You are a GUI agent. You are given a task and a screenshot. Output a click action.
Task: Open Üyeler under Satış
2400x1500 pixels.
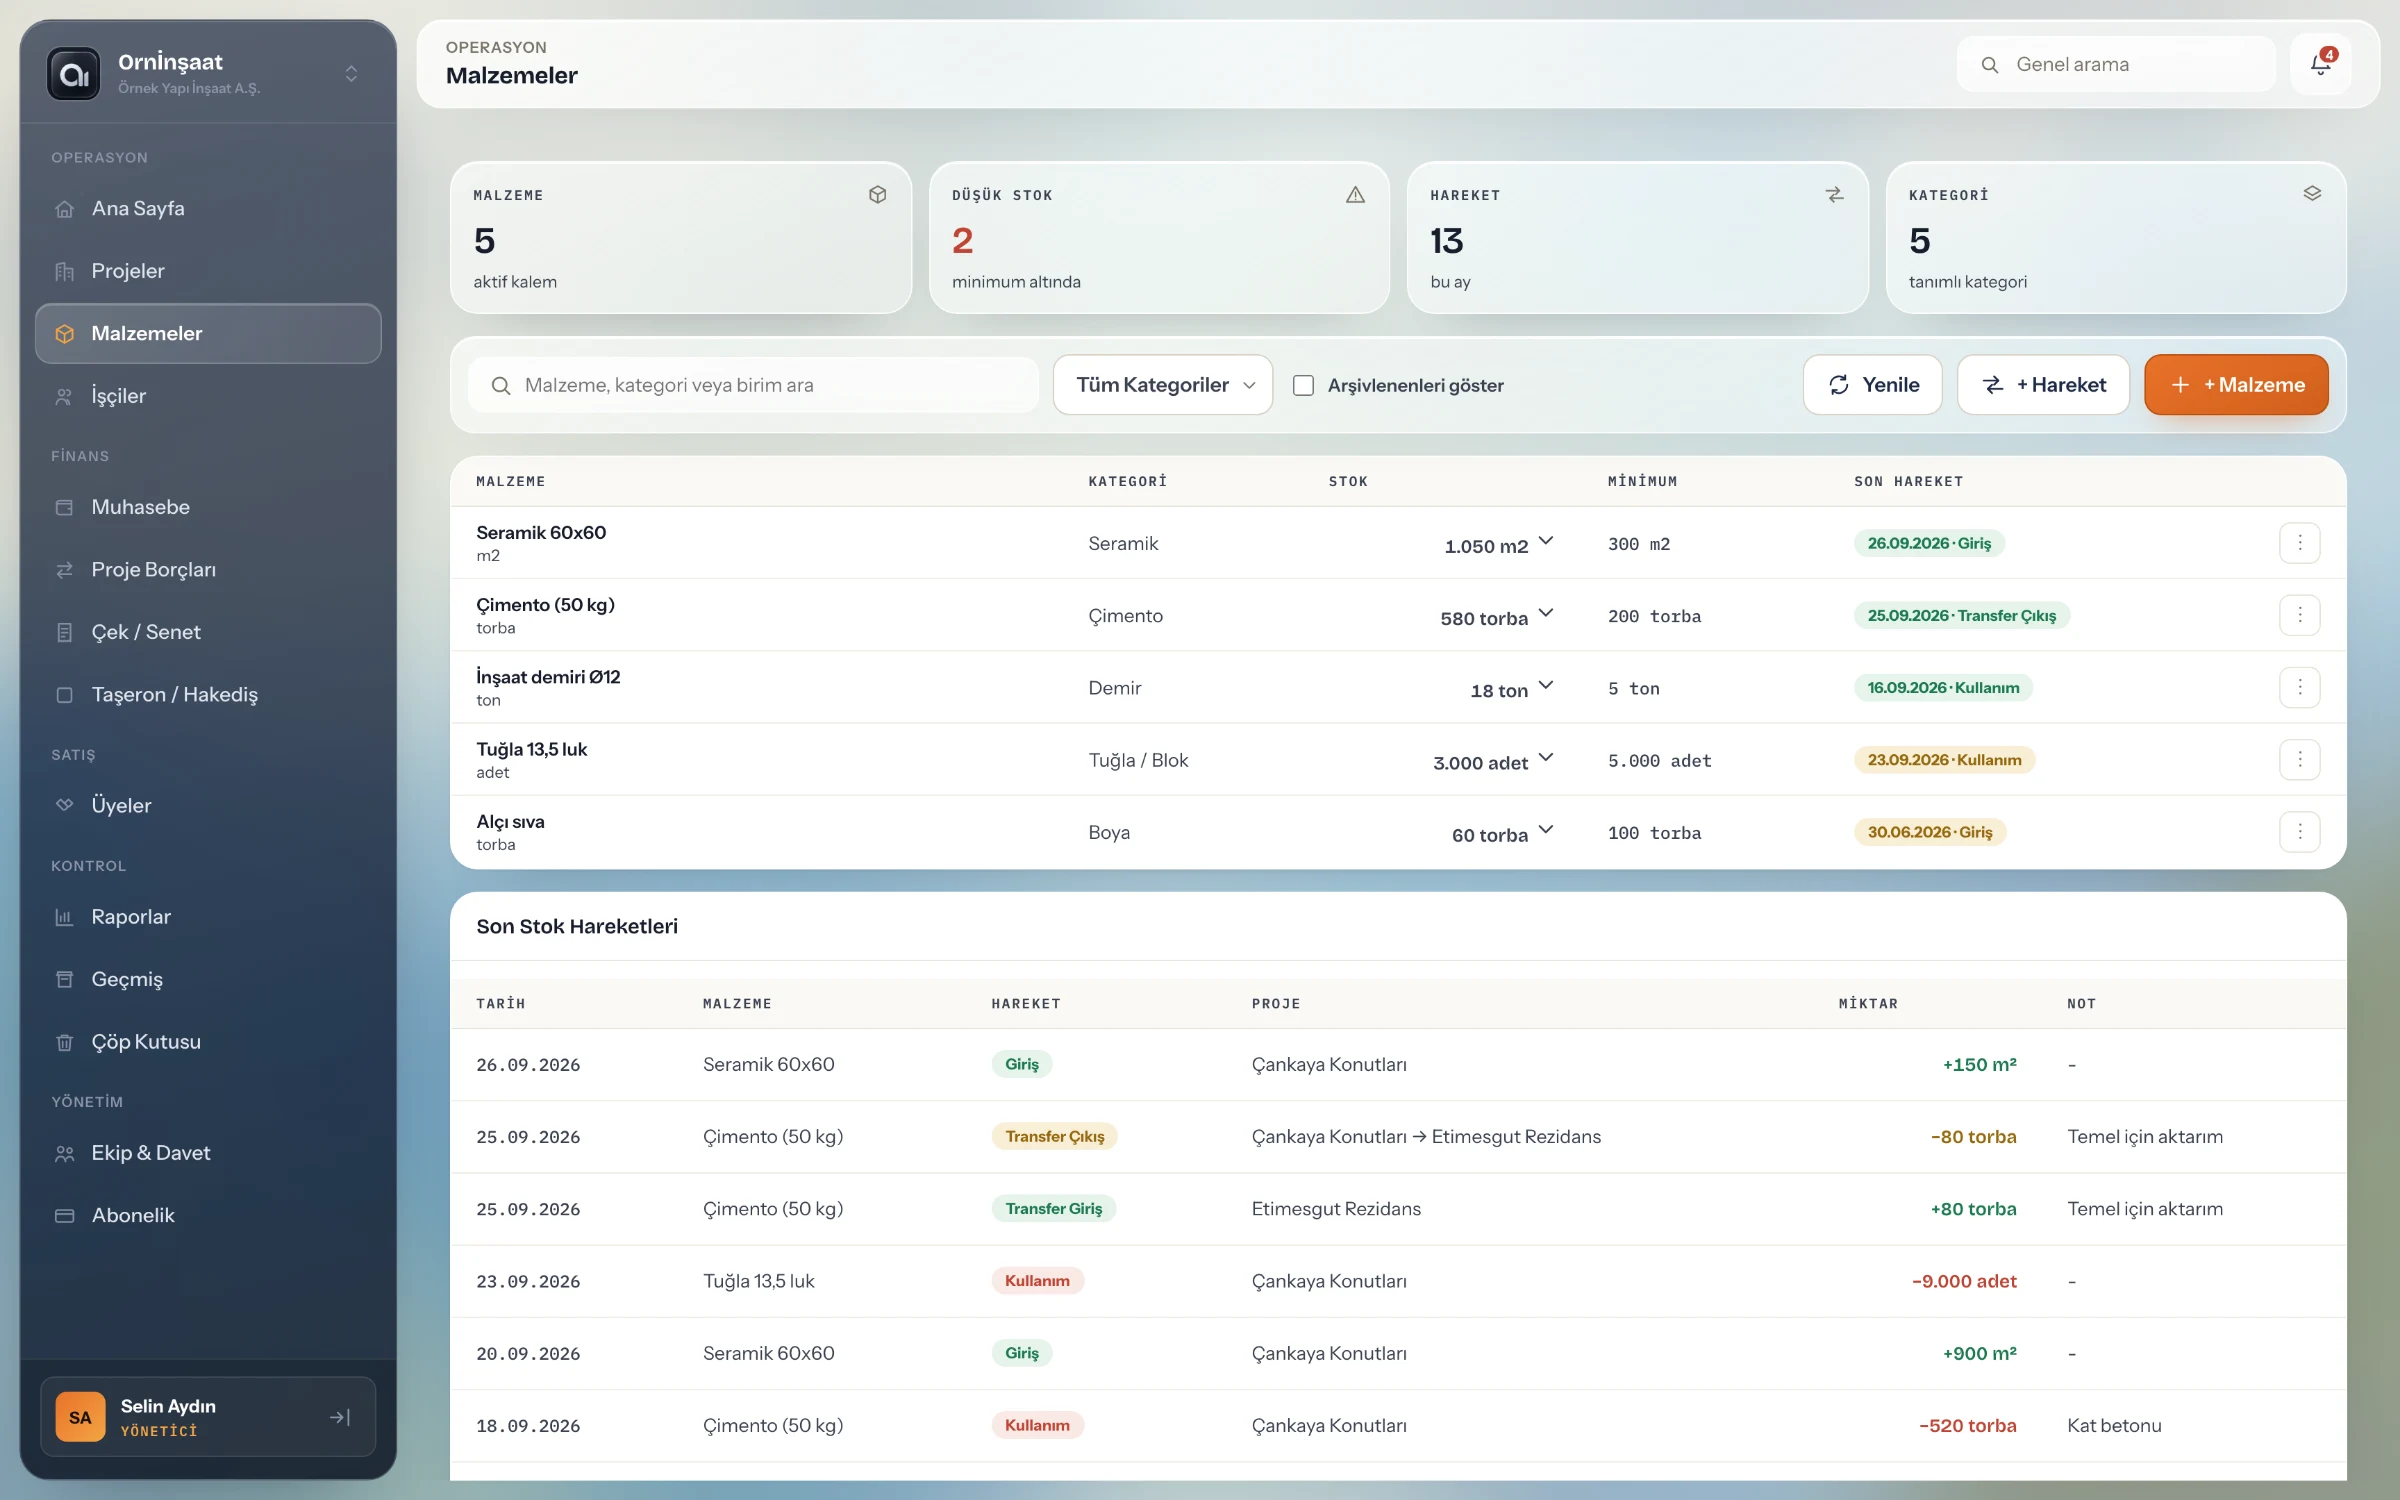(x=208, y=805)
